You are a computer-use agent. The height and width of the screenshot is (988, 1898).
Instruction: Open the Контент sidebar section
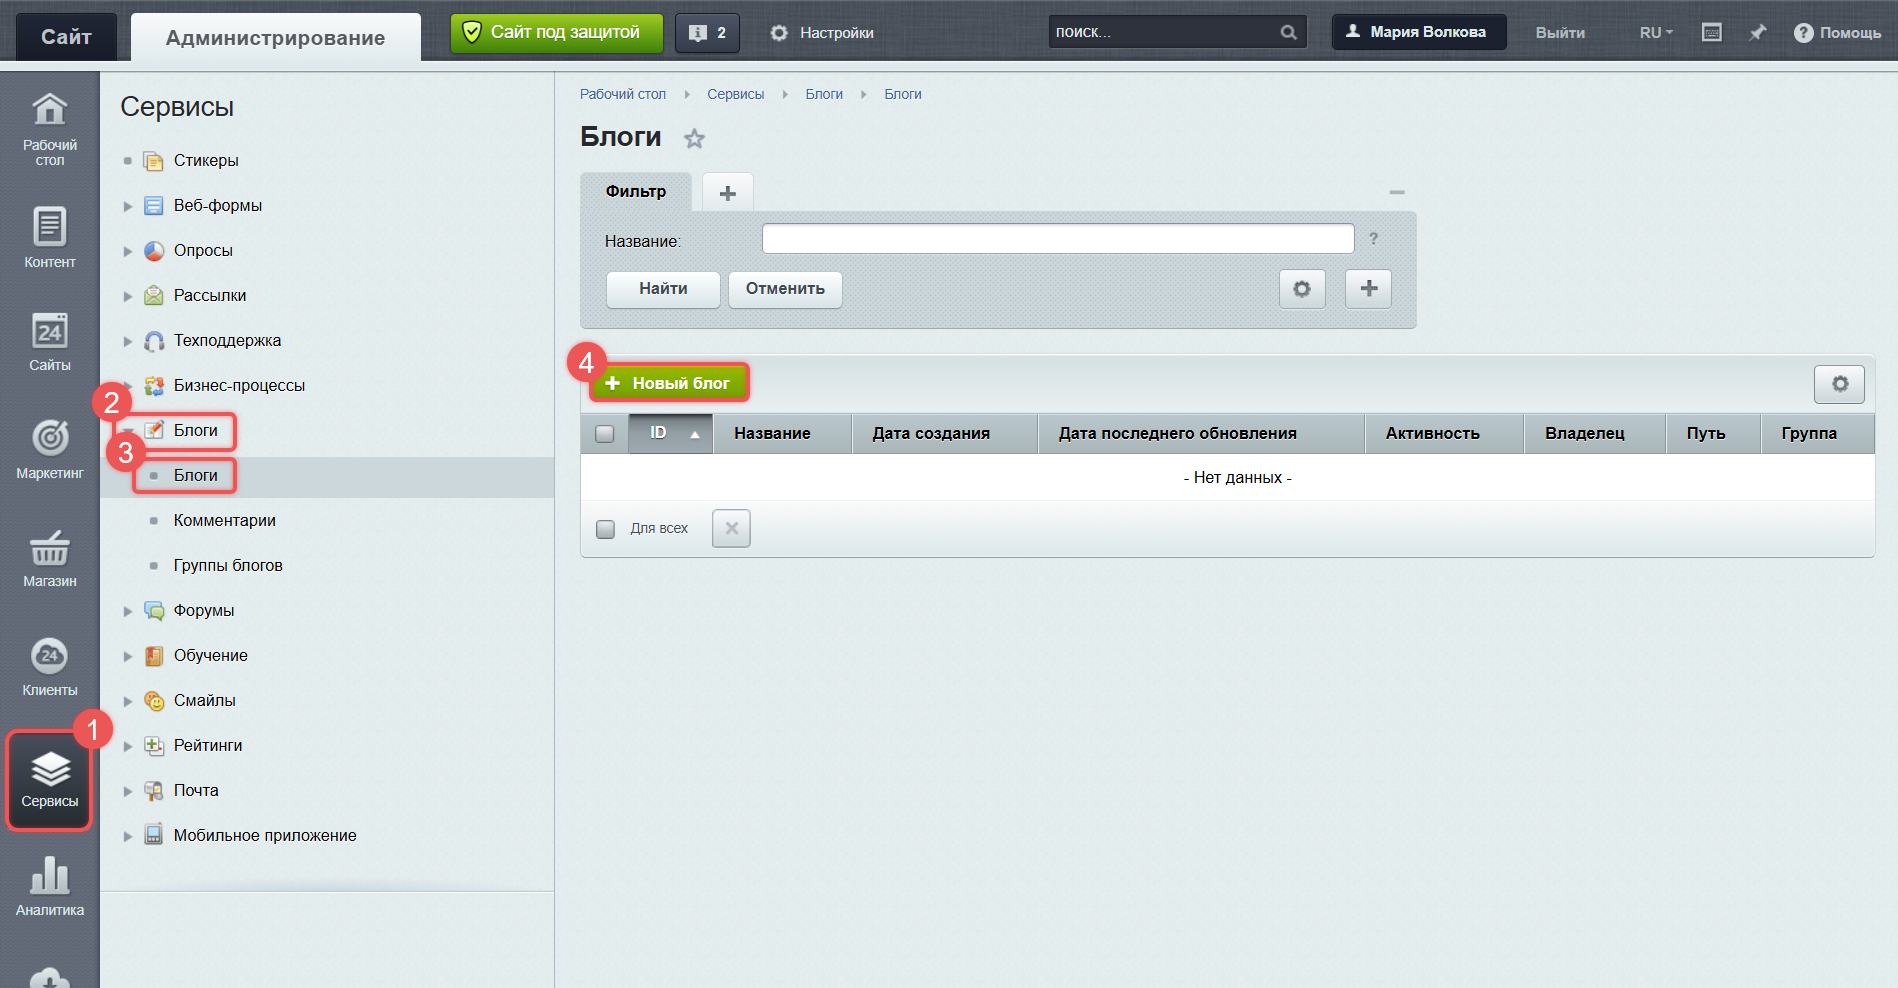point(50,238)
